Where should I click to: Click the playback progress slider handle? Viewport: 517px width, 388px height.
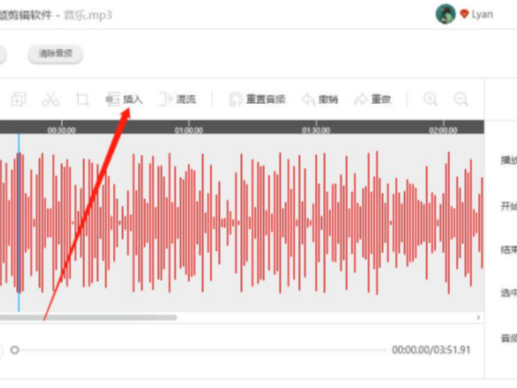15,350
